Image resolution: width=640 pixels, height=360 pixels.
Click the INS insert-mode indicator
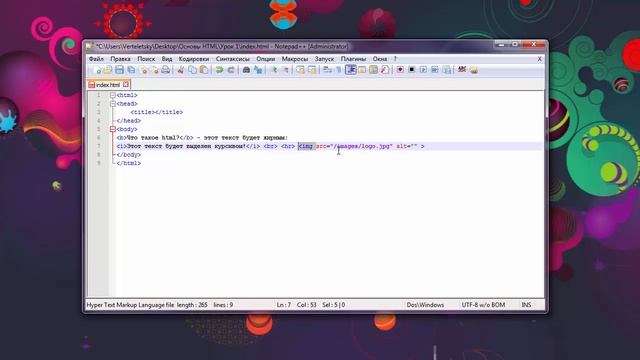click(526, 305)
